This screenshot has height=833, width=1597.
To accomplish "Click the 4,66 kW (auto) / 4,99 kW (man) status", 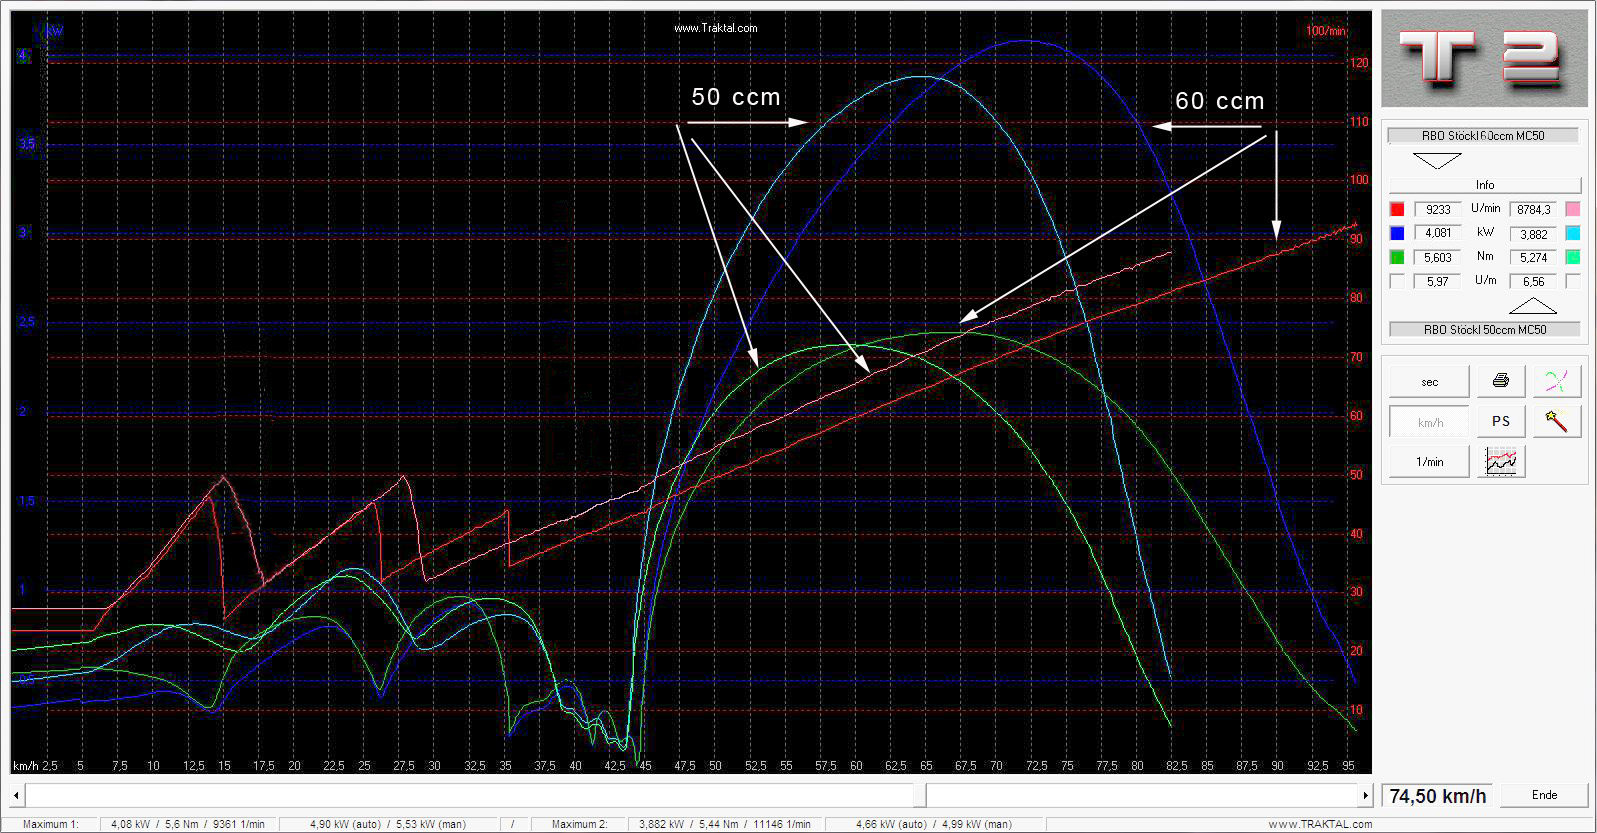I will tap(934, 825).
